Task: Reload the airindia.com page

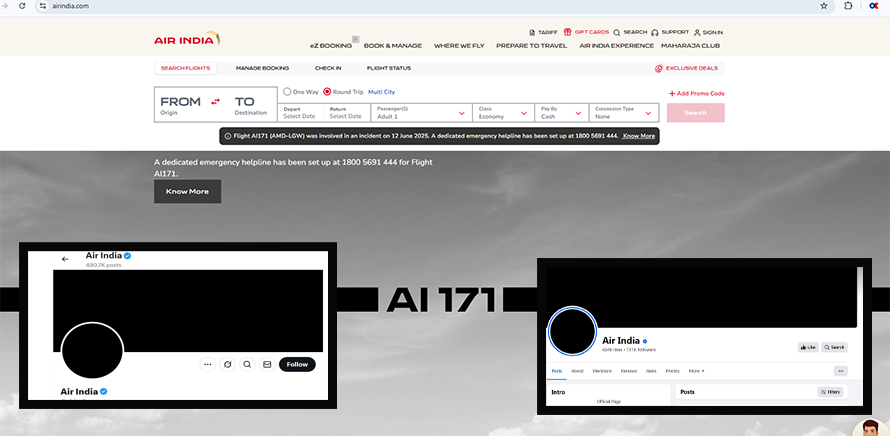Action: click(22, 6)
